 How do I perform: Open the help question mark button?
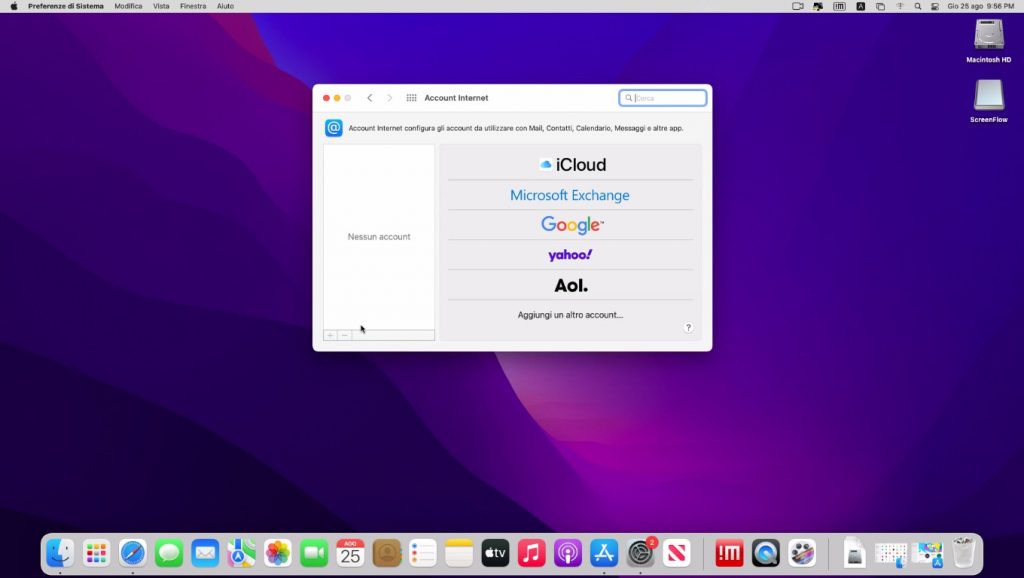688,328
